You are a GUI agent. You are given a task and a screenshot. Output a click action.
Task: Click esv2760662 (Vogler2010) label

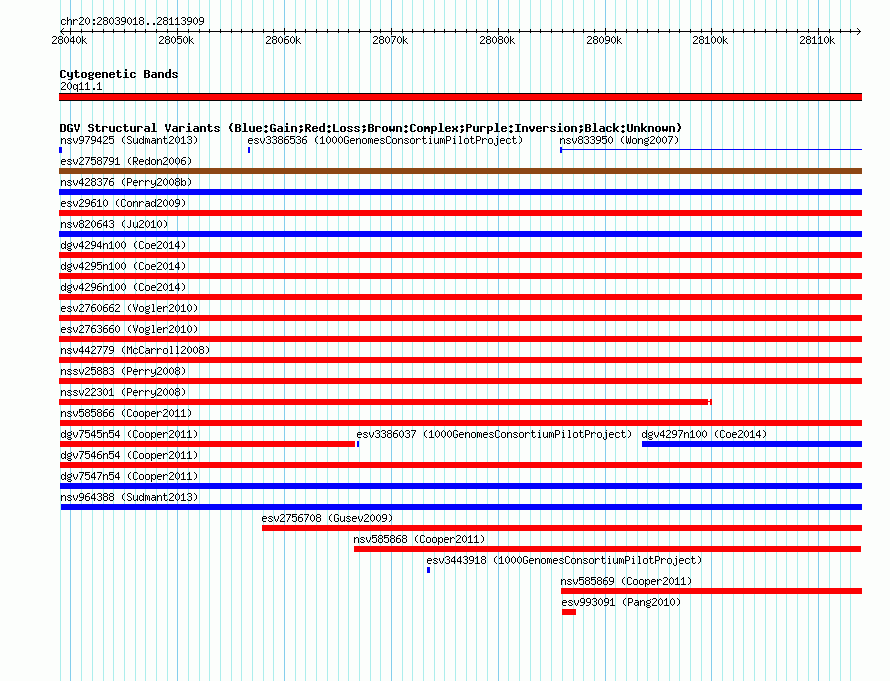coord(129,308)
